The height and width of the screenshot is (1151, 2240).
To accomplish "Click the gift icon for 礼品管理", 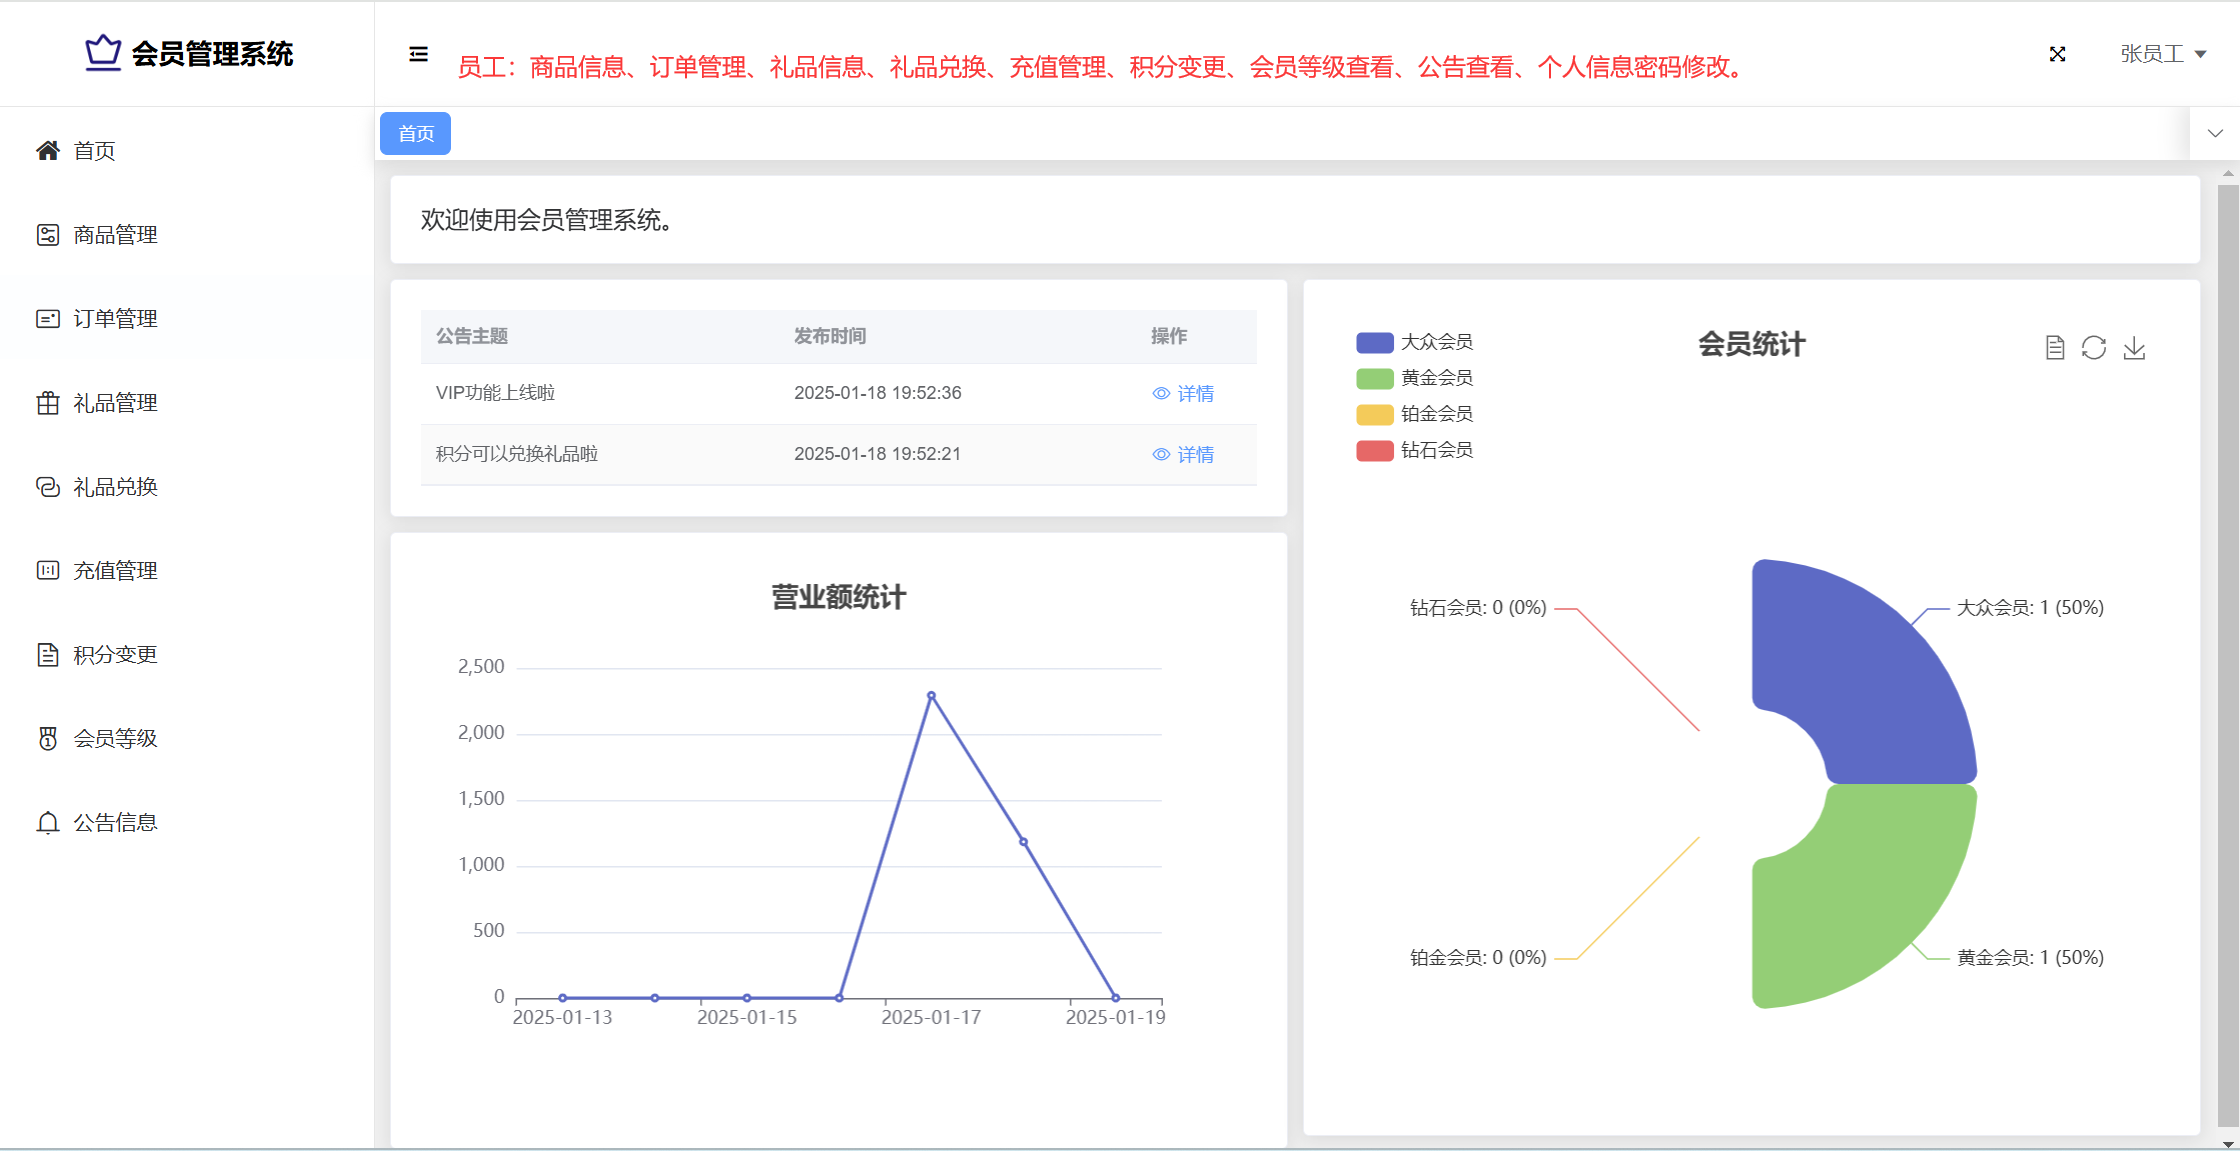I will pos(47,403).
